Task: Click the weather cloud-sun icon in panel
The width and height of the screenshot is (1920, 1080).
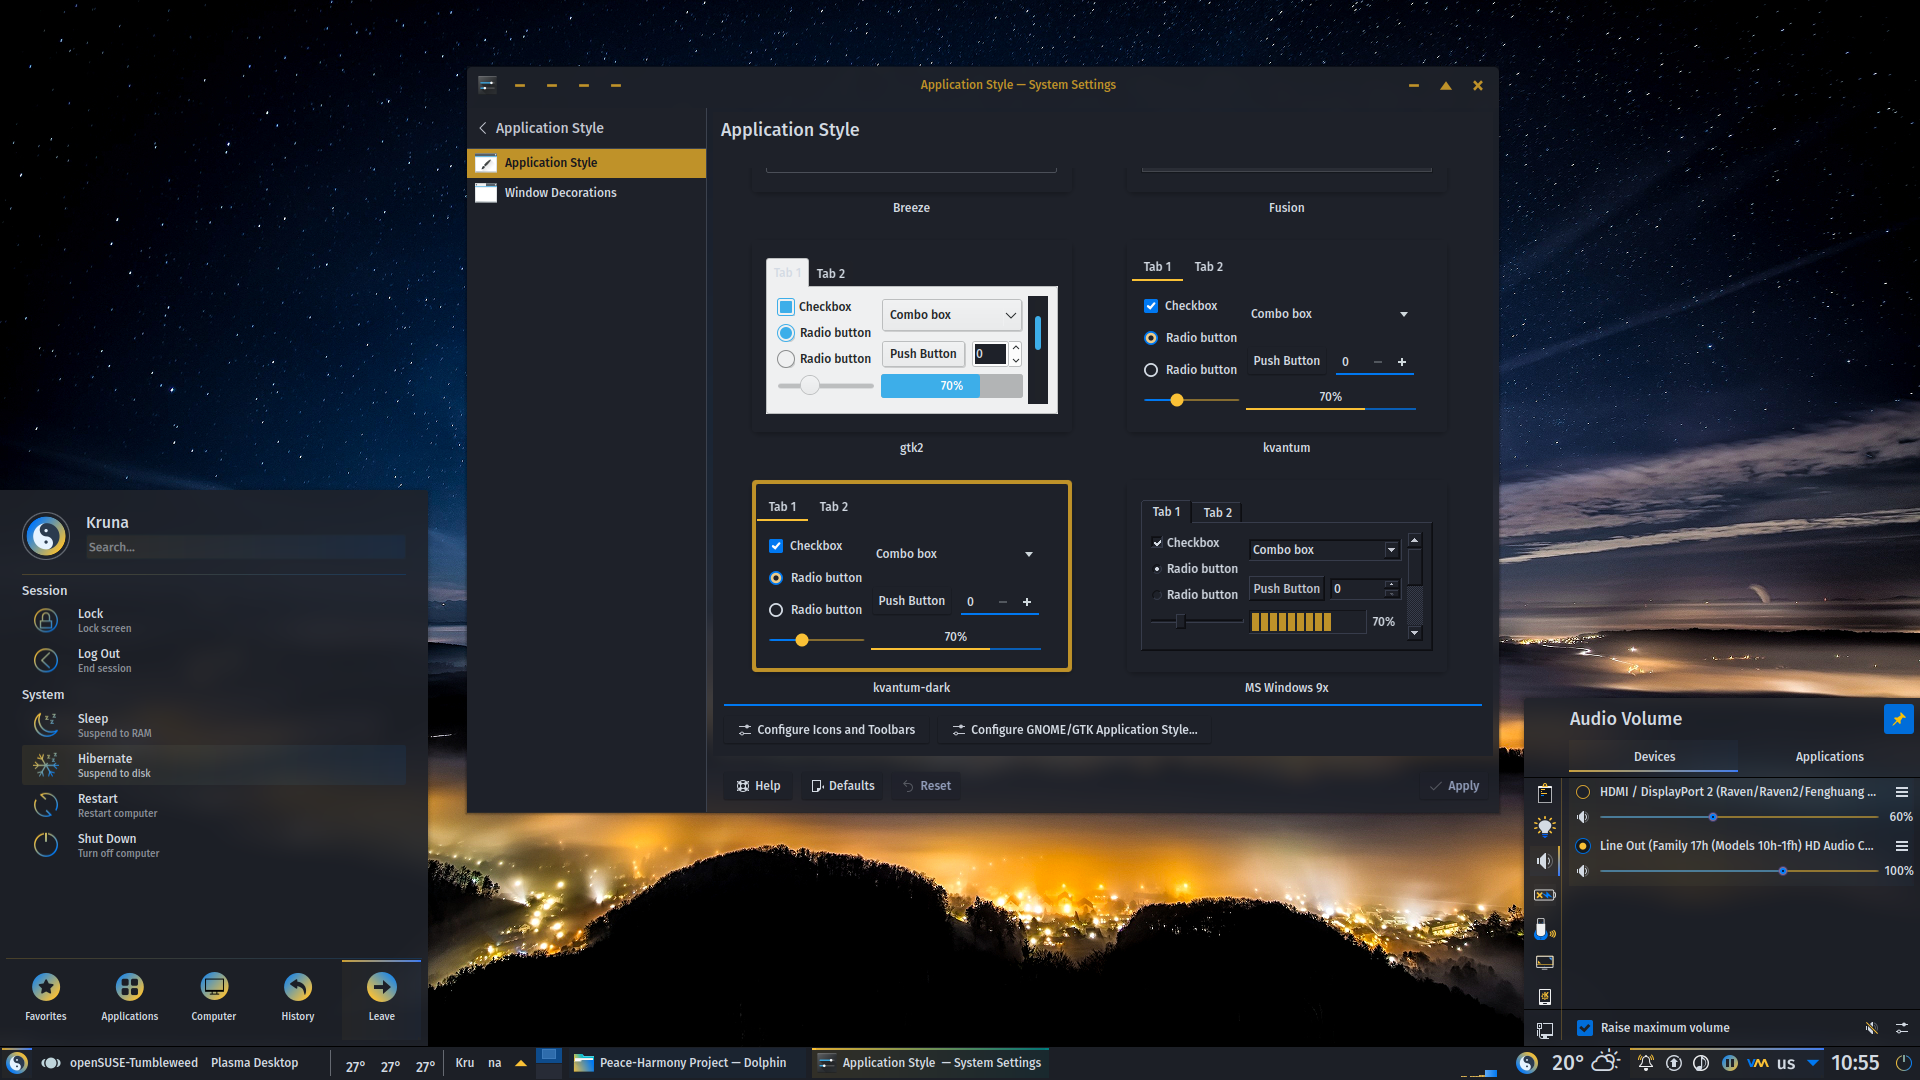Action: pos(1606,1062)
